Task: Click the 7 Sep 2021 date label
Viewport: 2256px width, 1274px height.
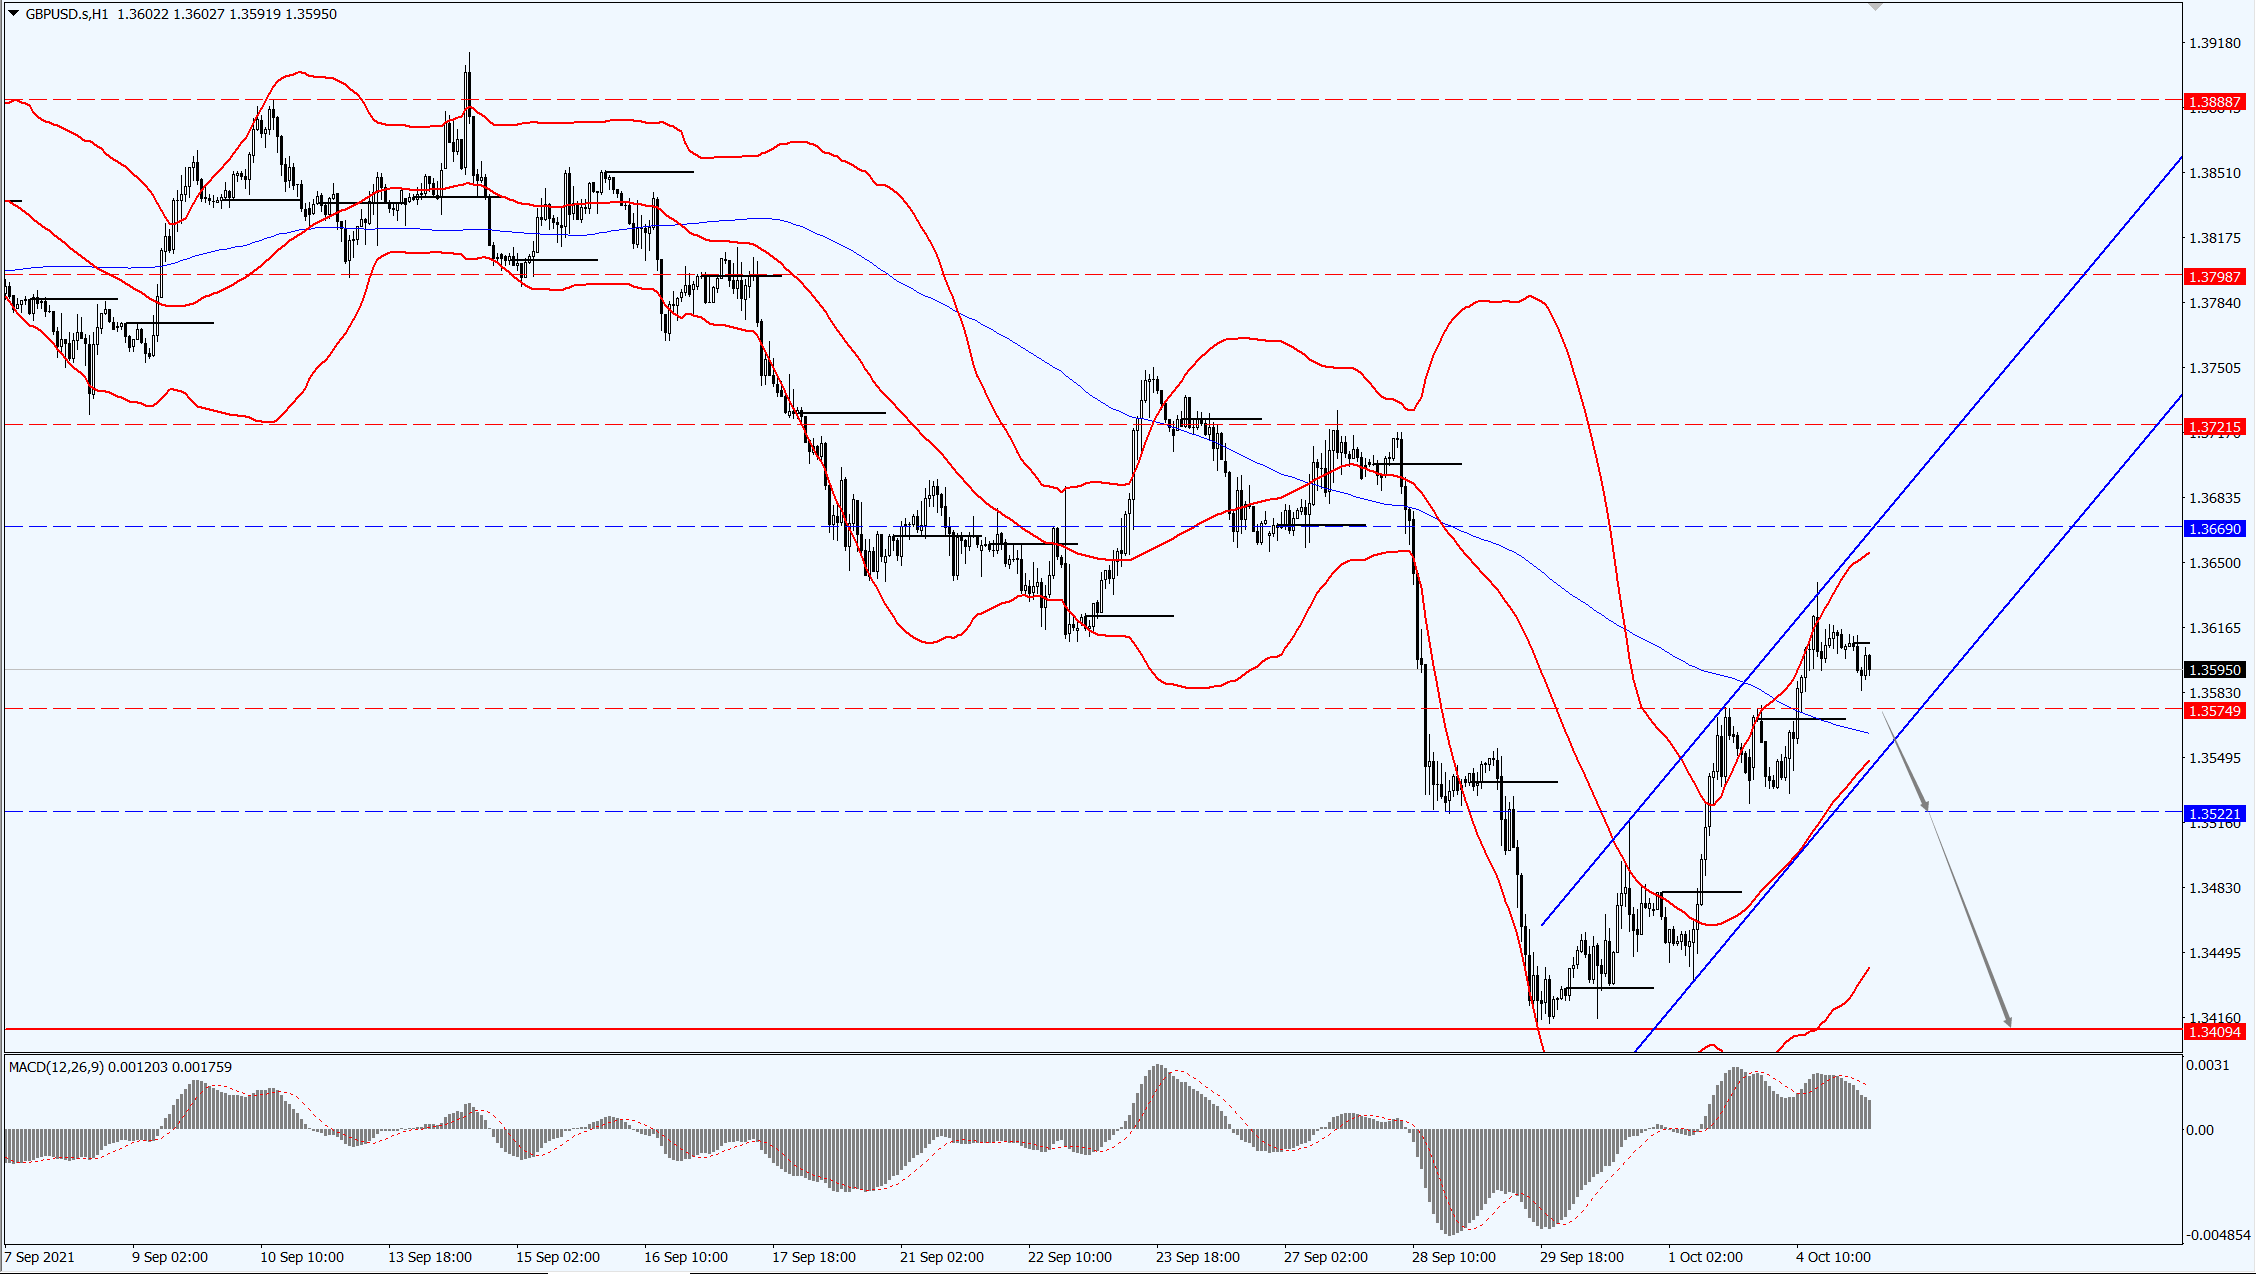Action: tap(40, 1257)
